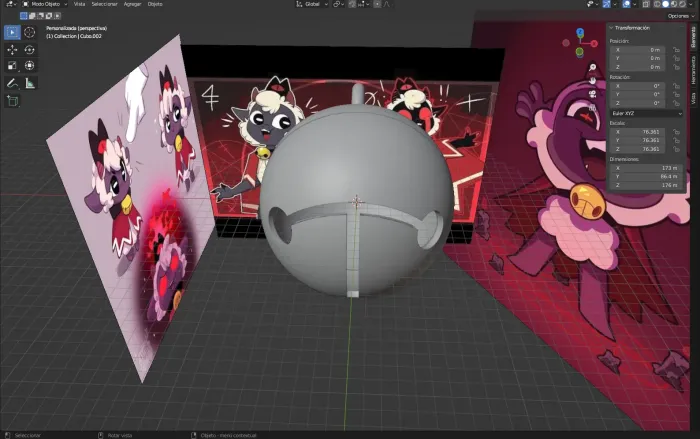Image resolution: width=700 pixels, height=439 pixels.
Task: Click the Escala X value field
Action: [x=640, y=132]
